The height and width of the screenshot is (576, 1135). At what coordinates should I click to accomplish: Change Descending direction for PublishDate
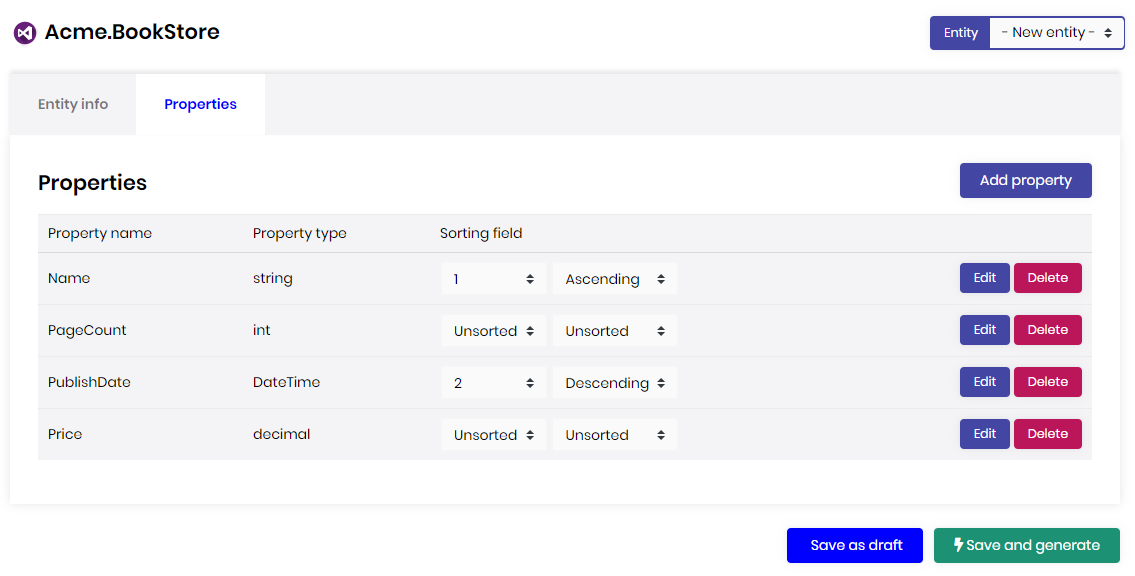(x=614, y=383)
